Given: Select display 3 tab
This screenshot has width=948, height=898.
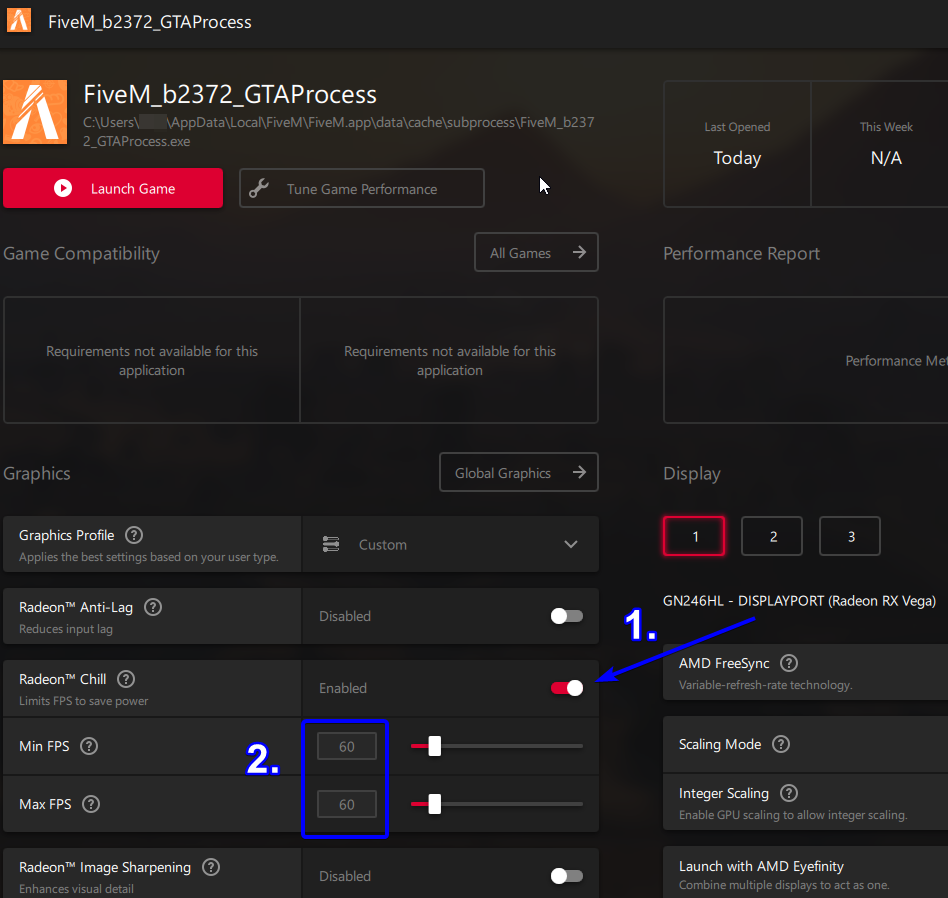Looking at the screenshot, I should pos(850,537).
